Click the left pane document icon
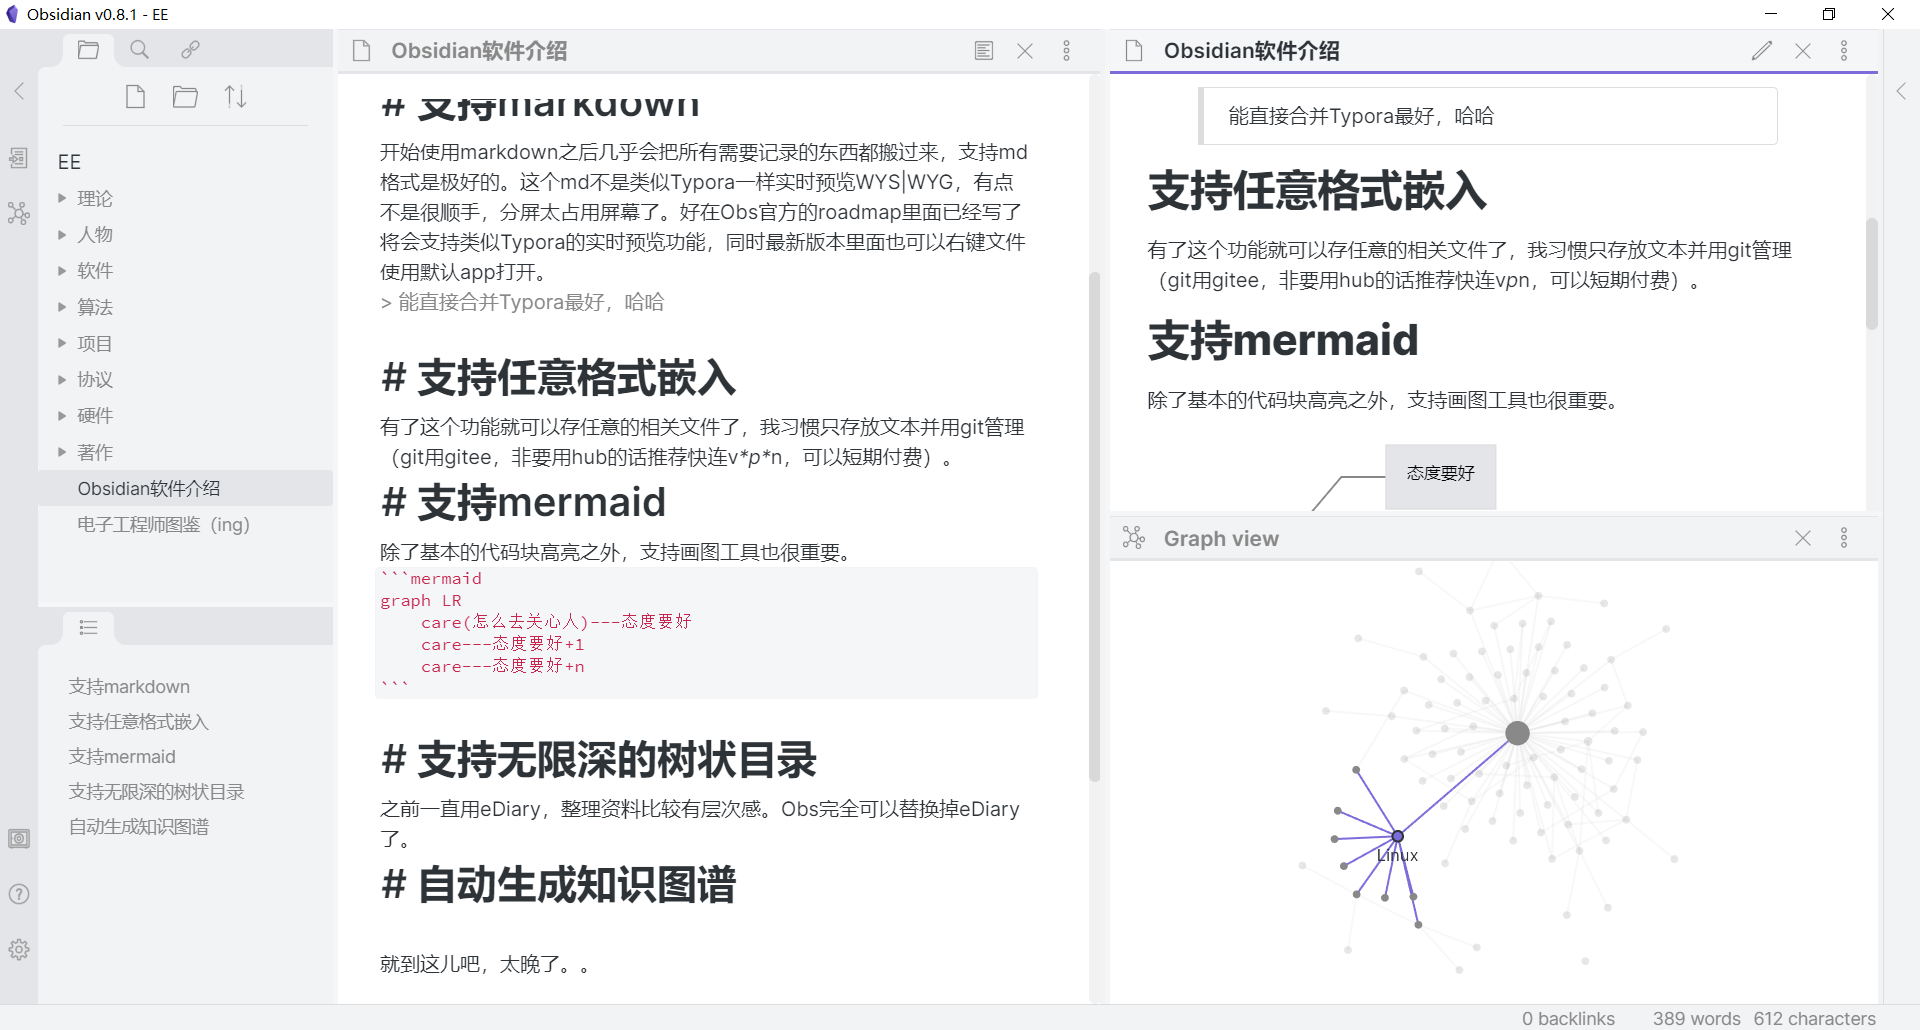Image resolution: width=1920 pixels, height=1030 pixels. pos(362,51)
